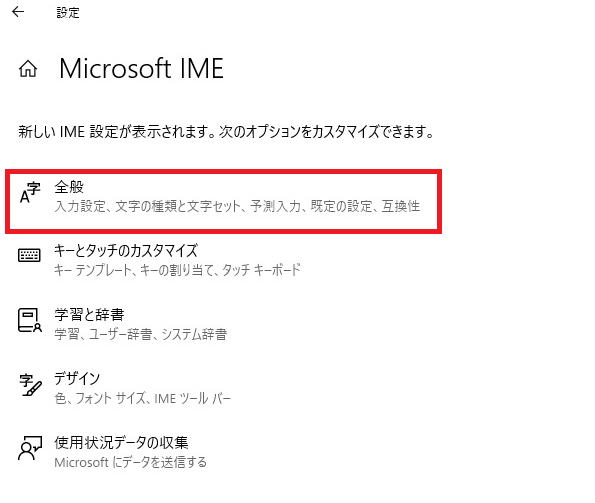Screen dimensions: 595x503
Task: Click the Microsoft IME page heading
Action: (x=141, y=69)
